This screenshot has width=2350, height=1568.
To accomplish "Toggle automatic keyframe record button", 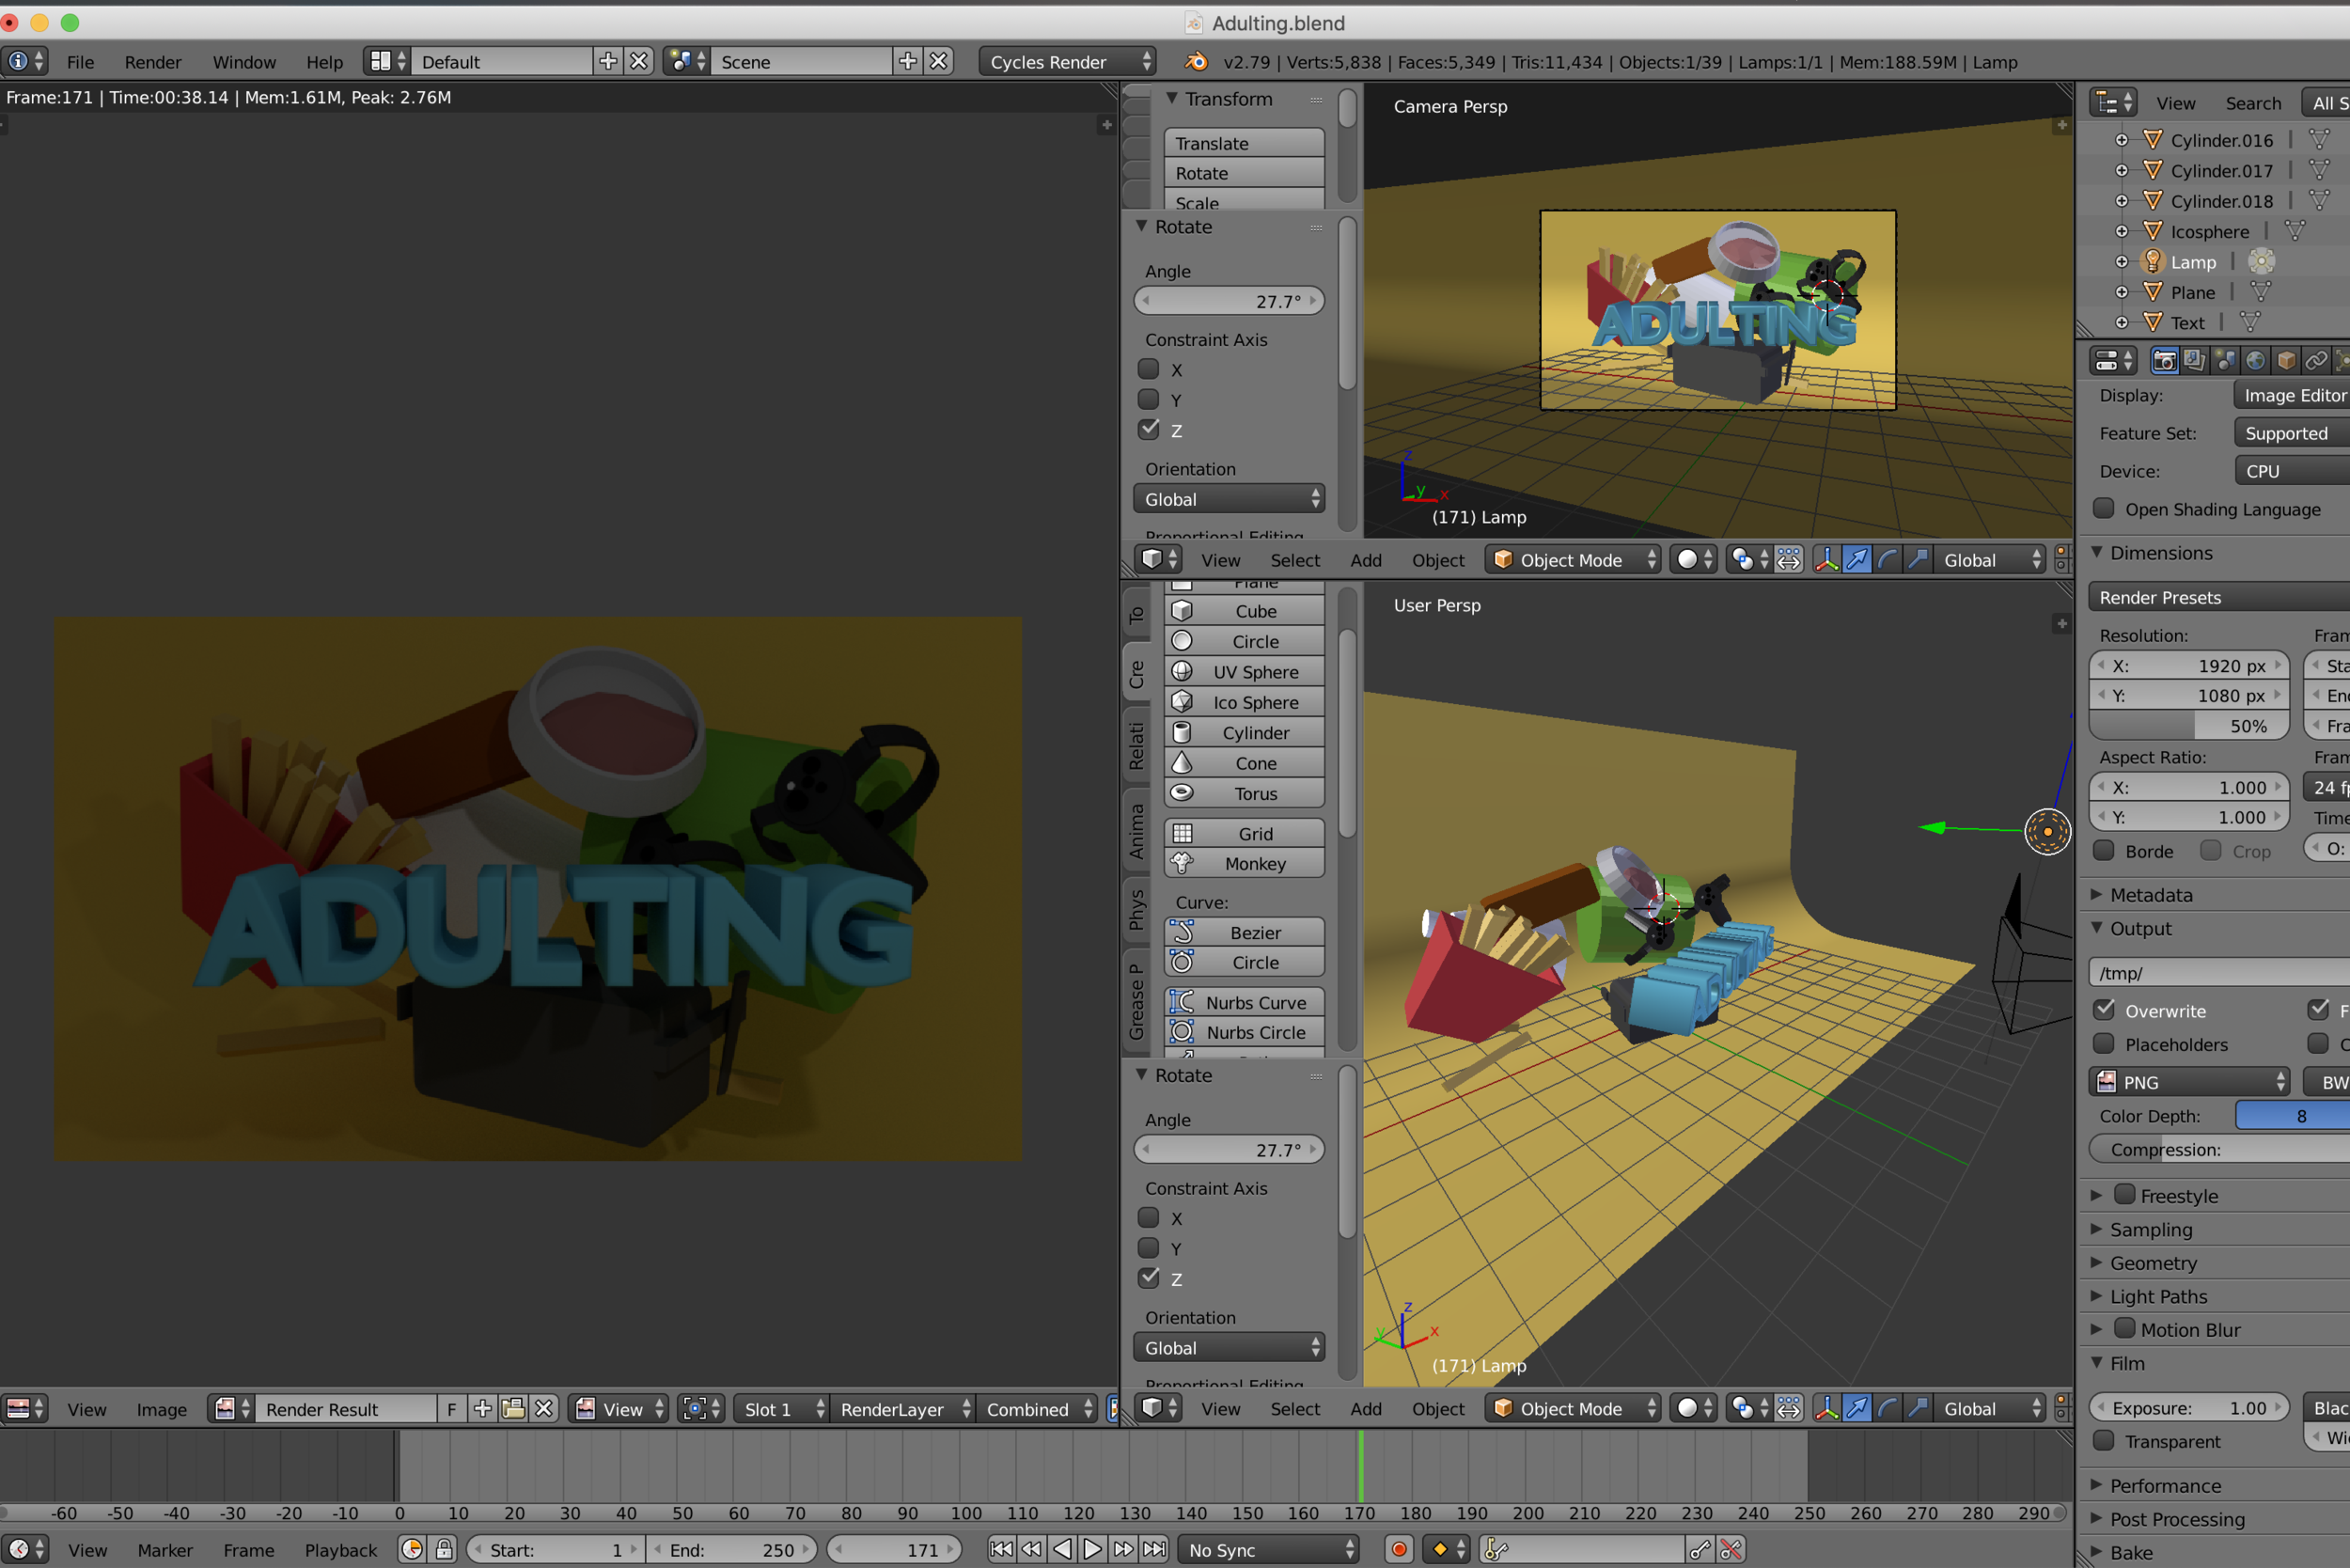I will pos(1399,1549).
